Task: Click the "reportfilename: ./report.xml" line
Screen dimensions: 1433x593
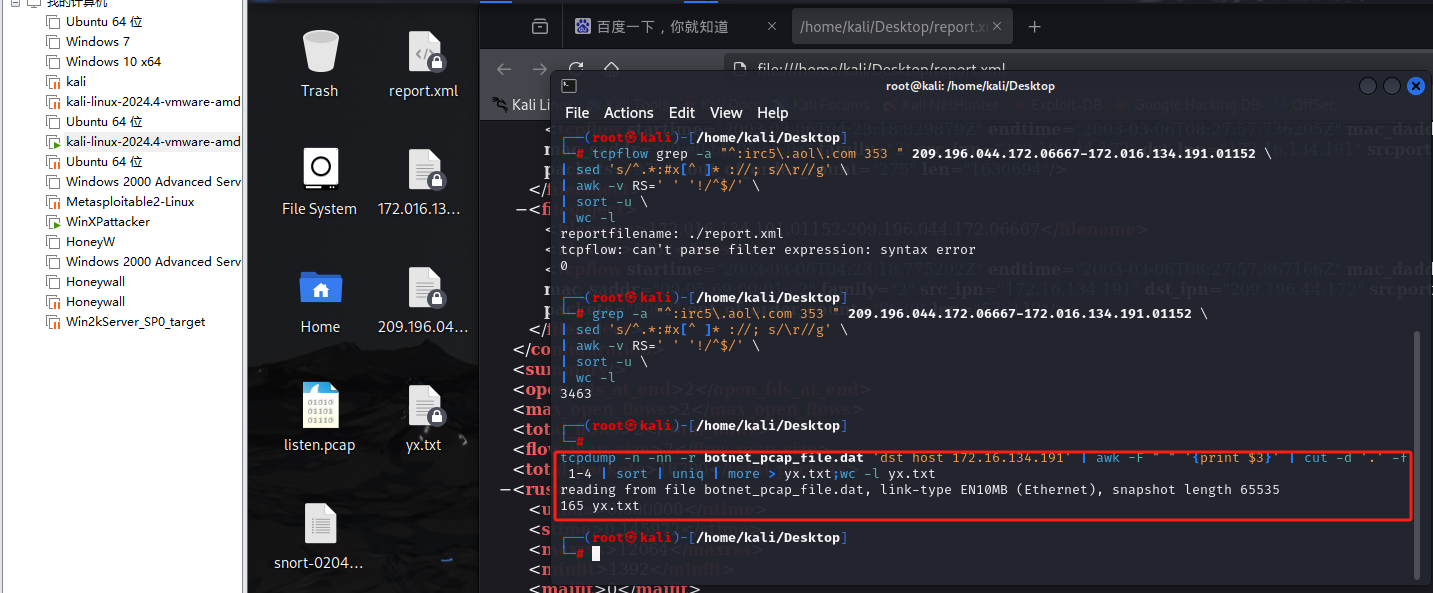Action: point(671,233)
